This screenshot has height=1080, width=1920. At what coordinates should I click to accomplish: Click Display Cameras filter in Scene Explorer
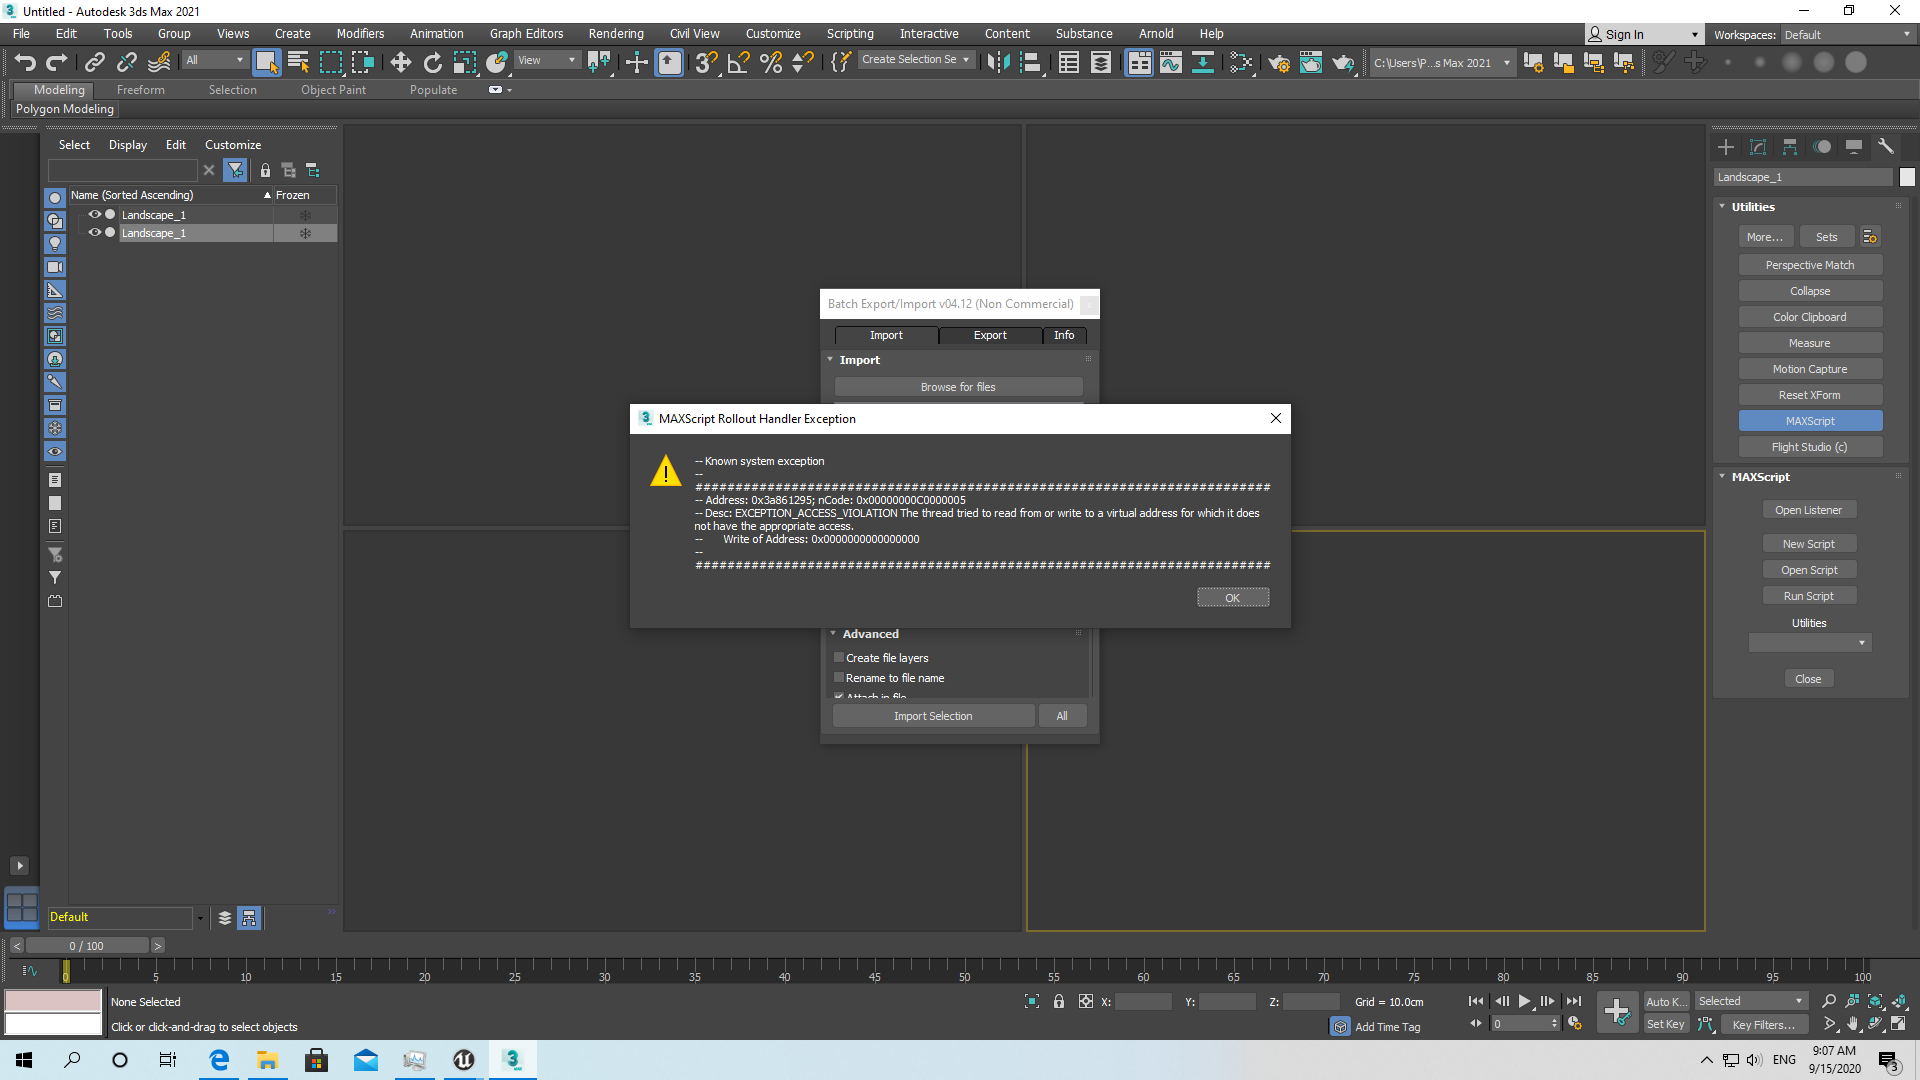coord(55,267)
